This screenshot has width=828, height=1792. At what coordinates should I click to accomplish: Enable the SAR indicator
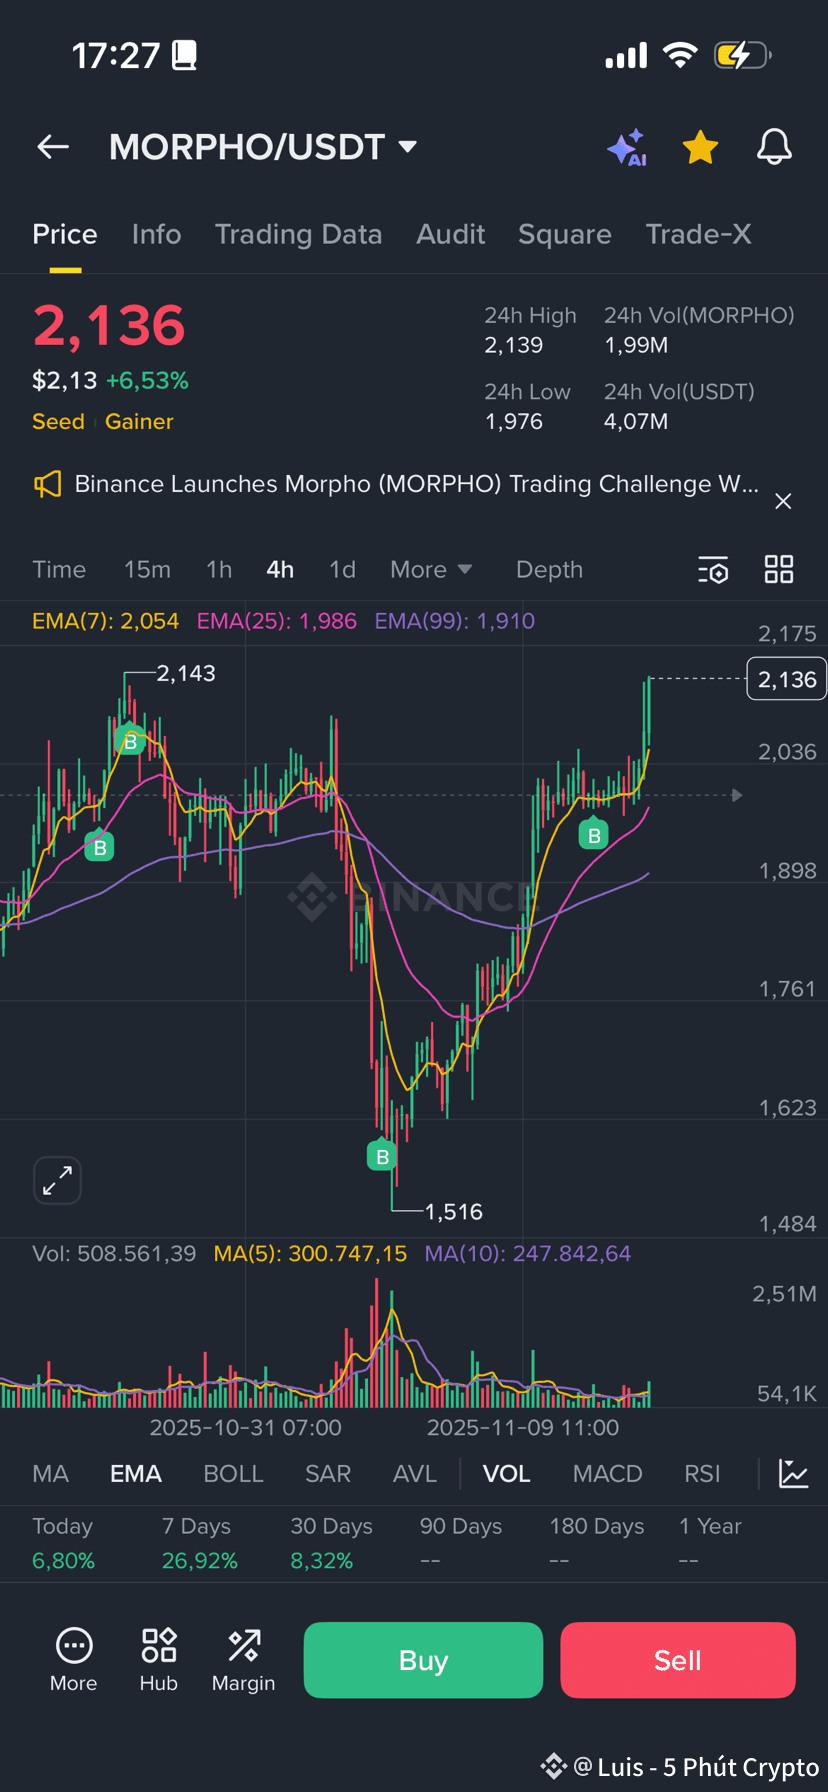328,1474
